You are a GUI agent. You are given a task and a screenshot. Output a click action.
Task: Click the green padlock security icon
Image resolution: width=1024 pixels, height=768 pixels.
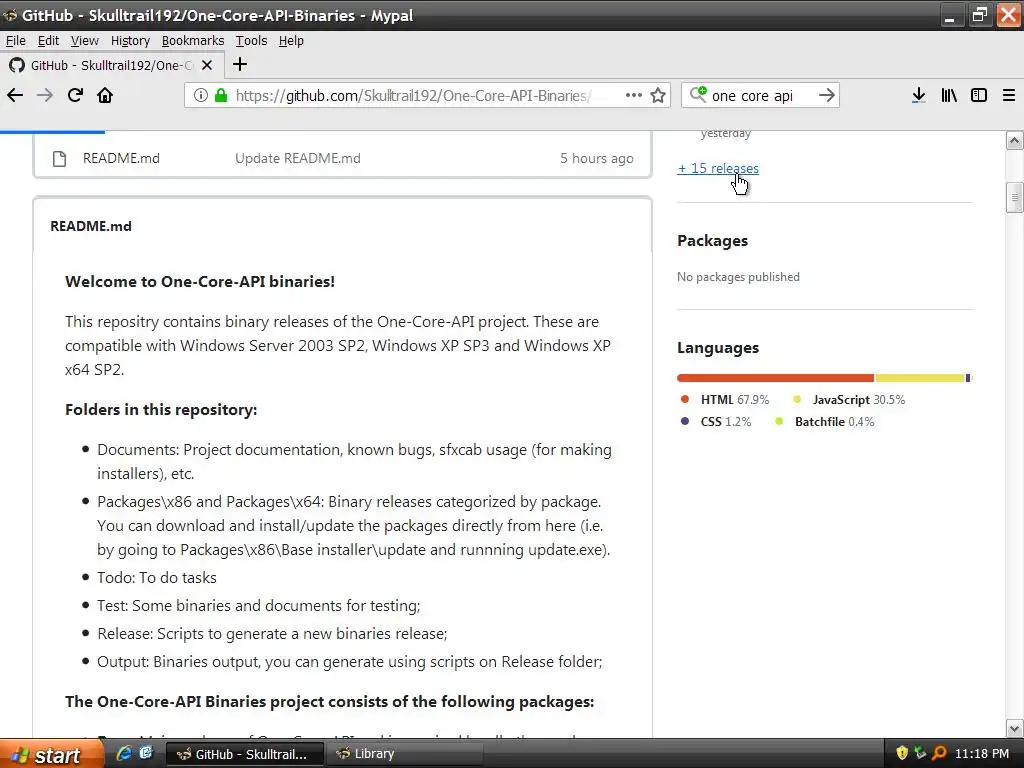coord(221,95)
